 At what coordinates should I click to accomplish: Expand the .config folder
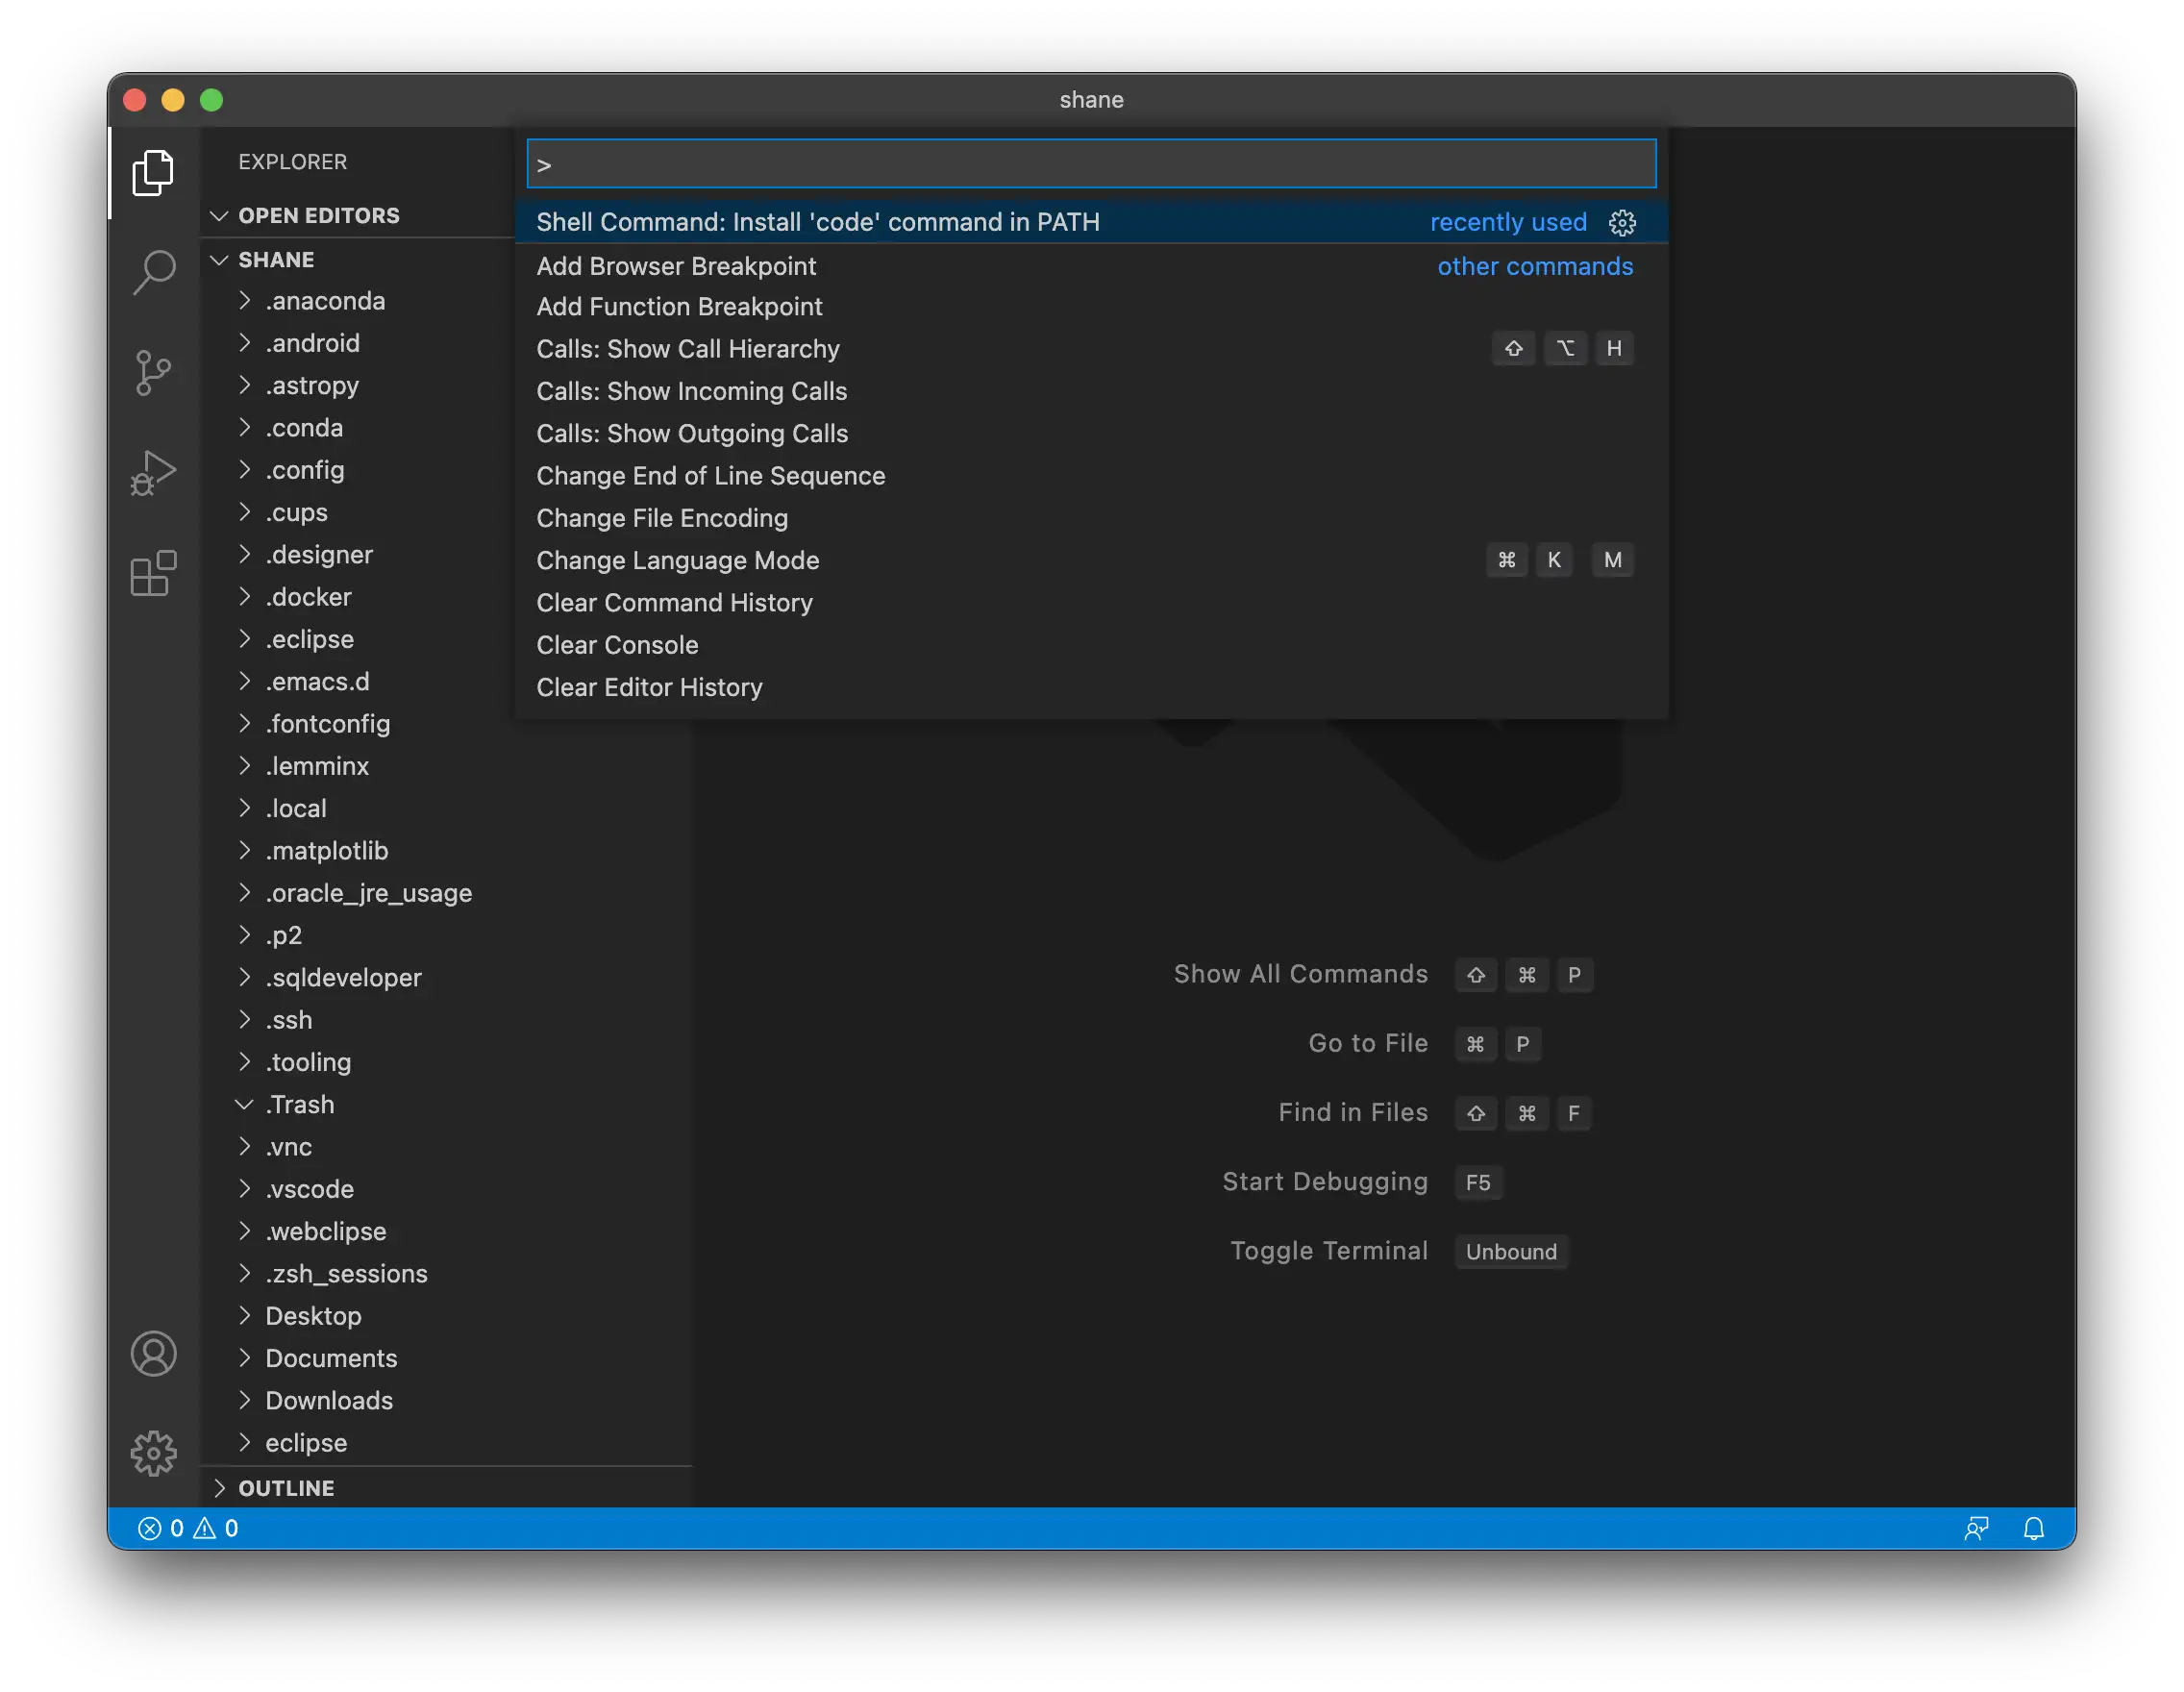(x=244, y=470)
